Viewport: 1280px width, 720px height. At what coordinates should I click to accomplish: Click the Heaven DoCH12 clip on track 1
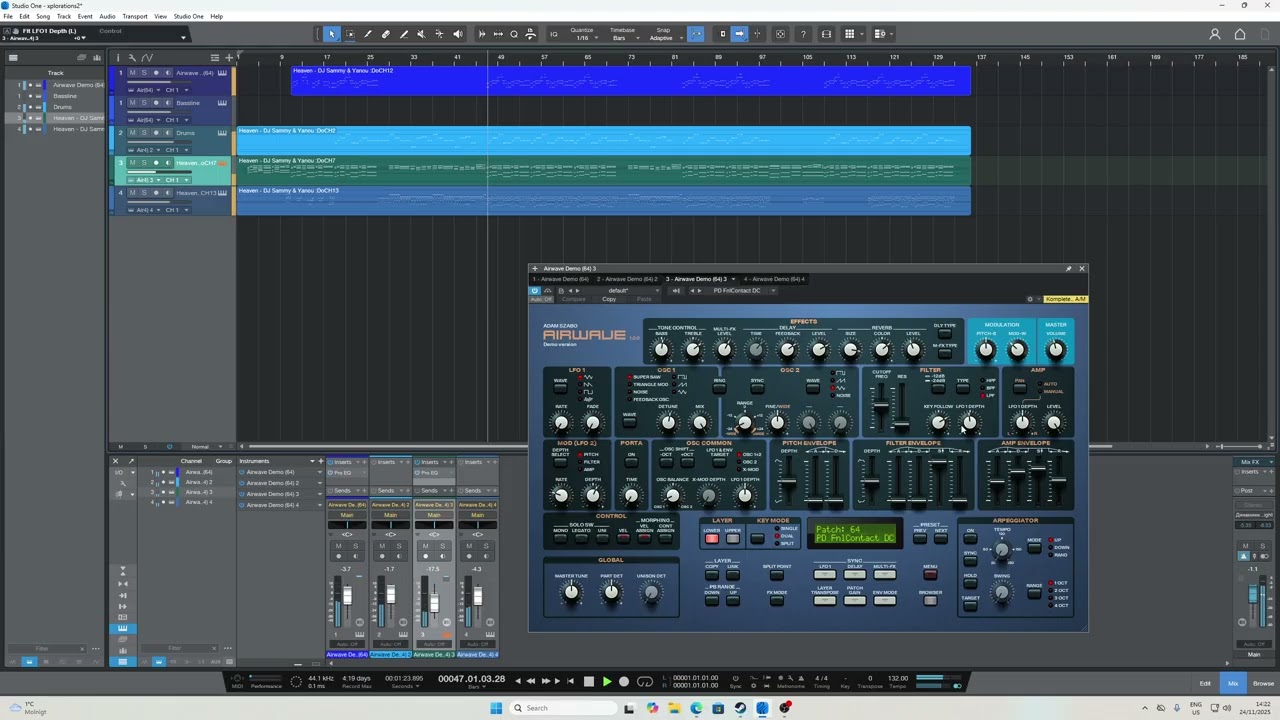(630, 81)
